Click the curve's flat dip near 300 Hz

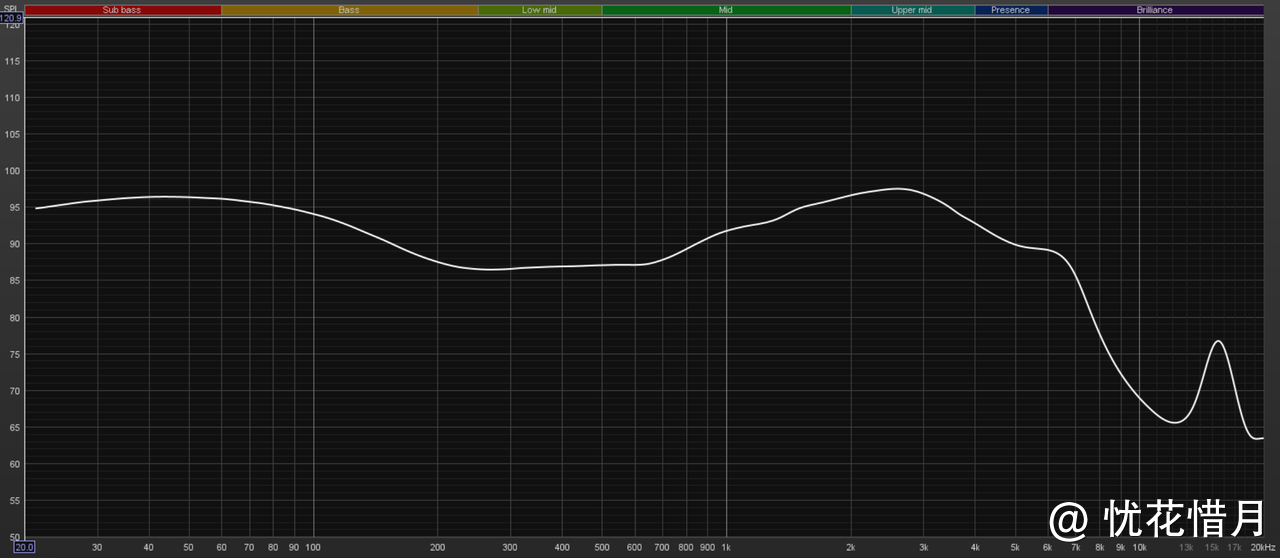coord(490,269)
